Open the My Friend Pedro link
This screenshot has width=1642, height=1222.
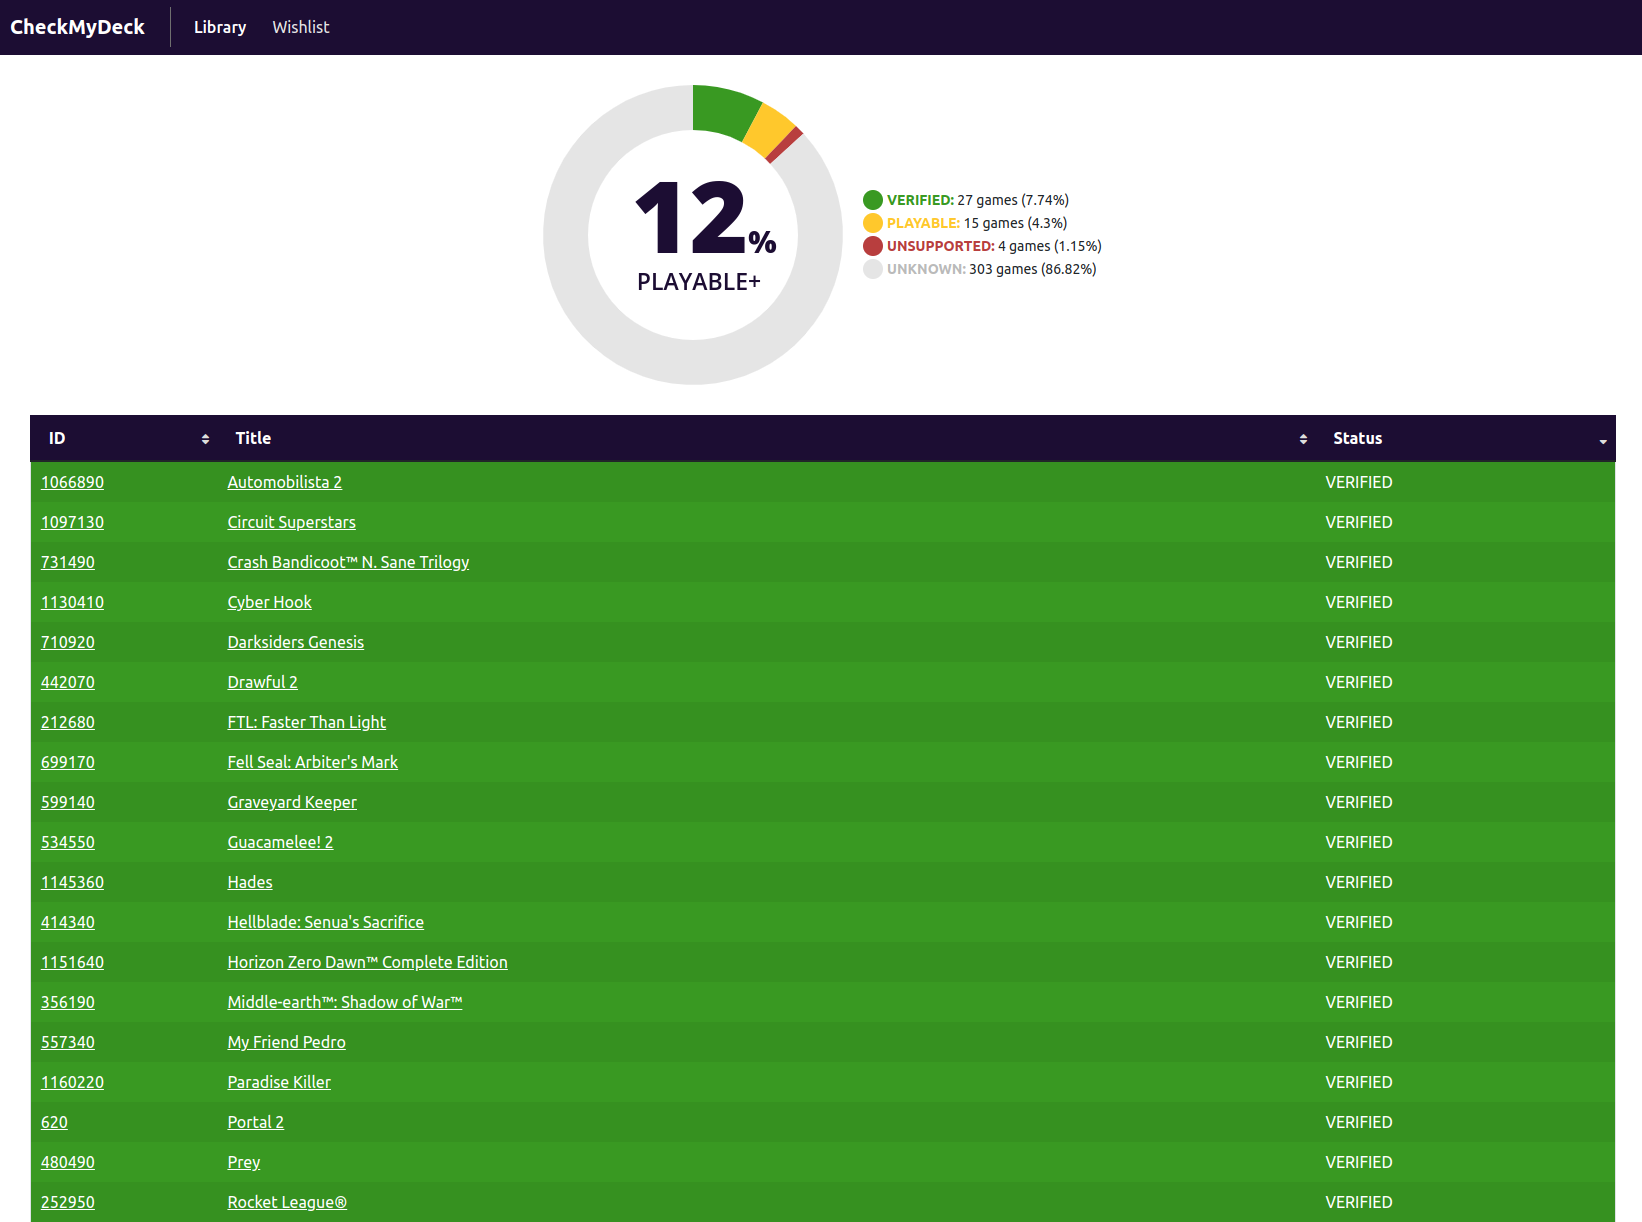[x=287, y=1042]
